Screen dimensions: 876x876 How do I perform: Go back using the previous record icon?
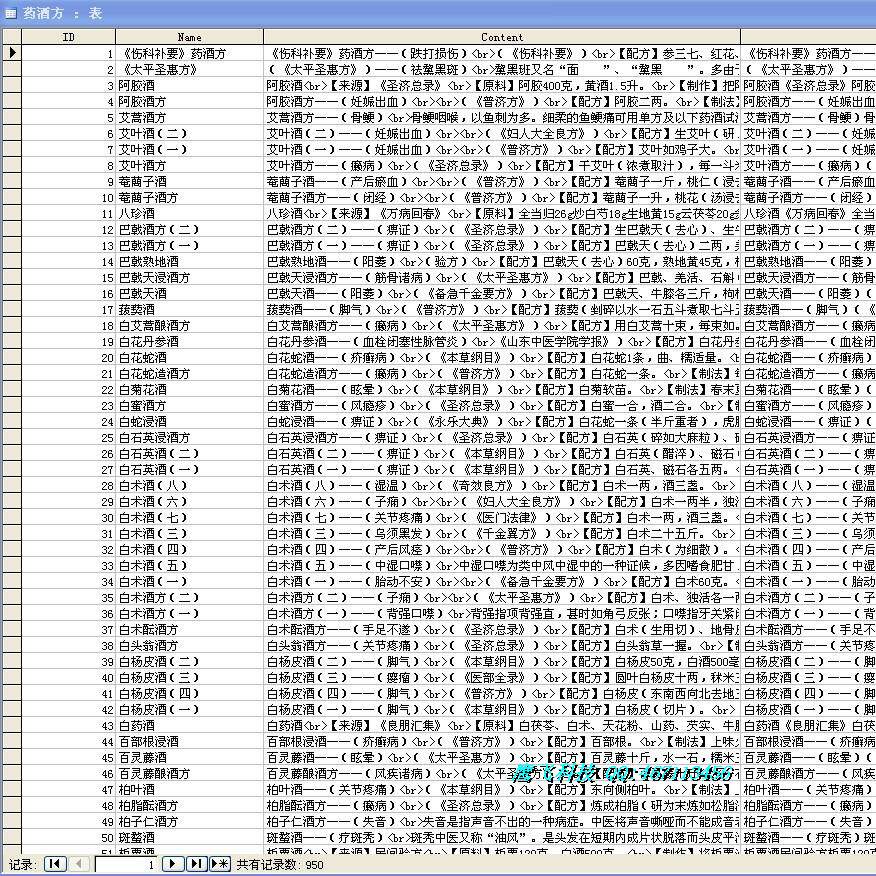[78, 865]
